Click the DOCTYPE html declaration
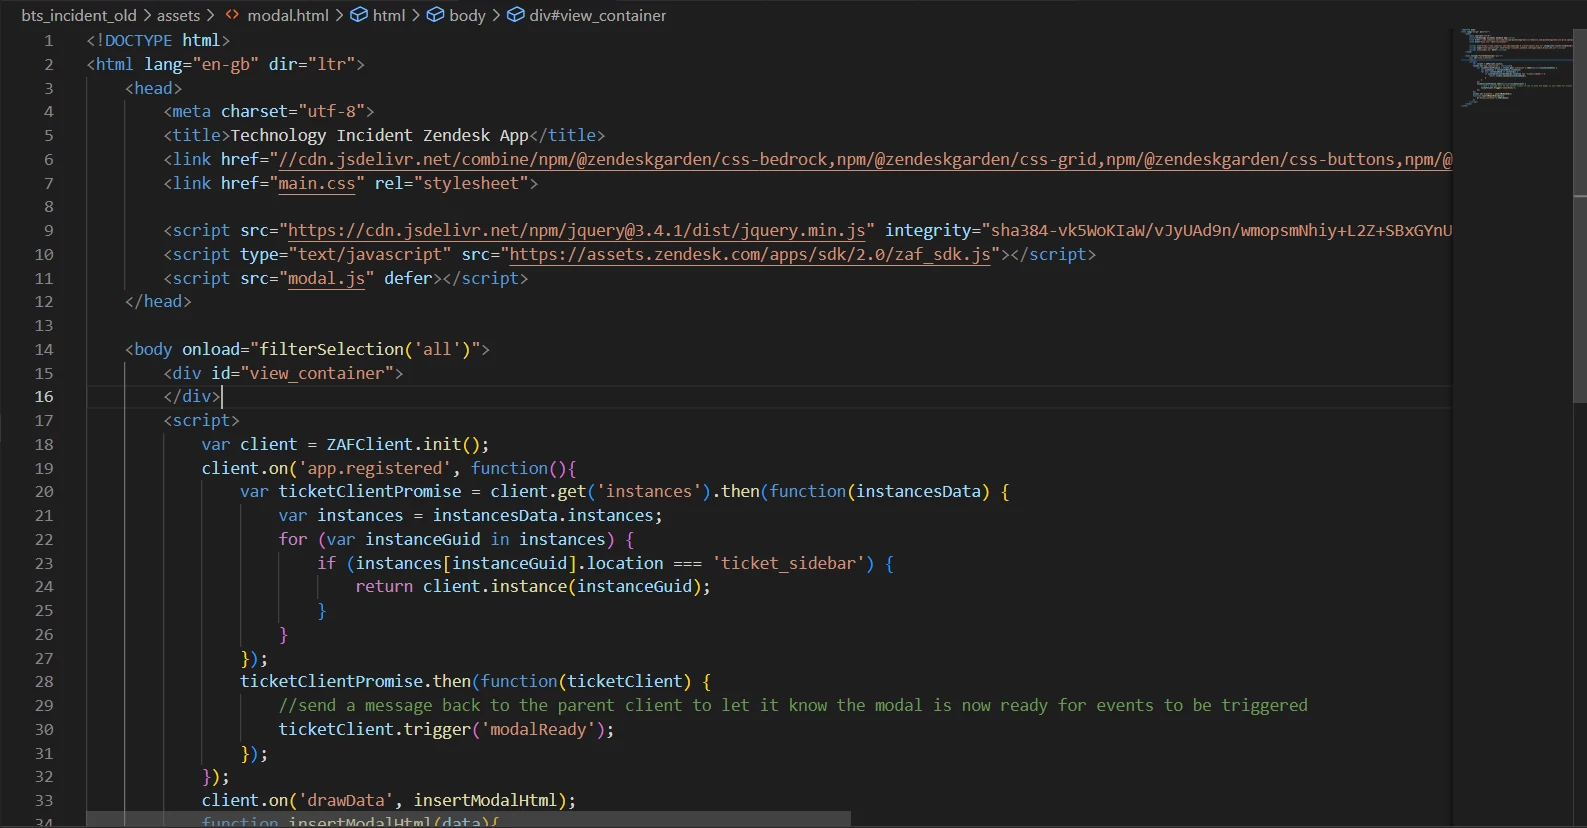 tap(158, 41)
